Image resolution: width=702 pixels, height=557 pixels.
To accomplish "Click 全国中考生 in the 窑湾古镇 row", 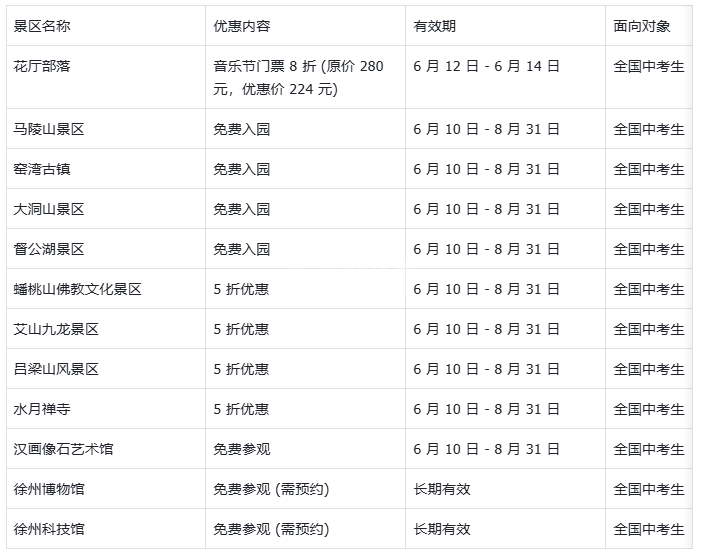I will [649, 169].
